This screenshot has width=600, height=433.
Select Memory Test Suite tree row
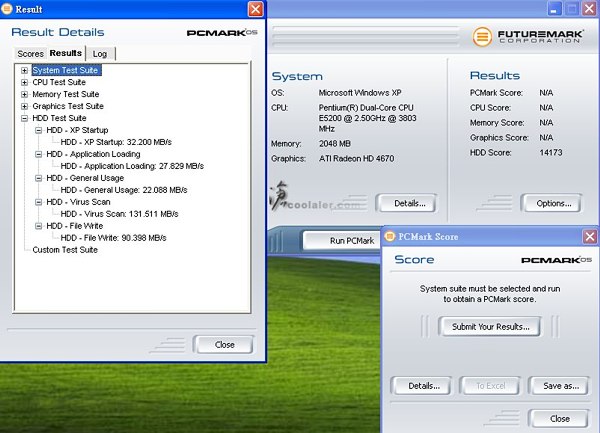[x=65, y=94]
